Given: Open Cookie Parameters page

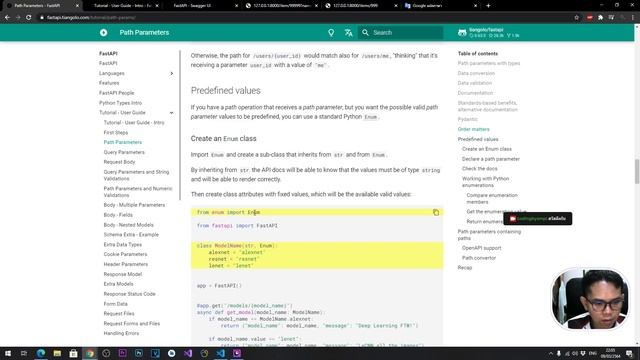Looking at the screenshot, I should (x=125, y=254).
